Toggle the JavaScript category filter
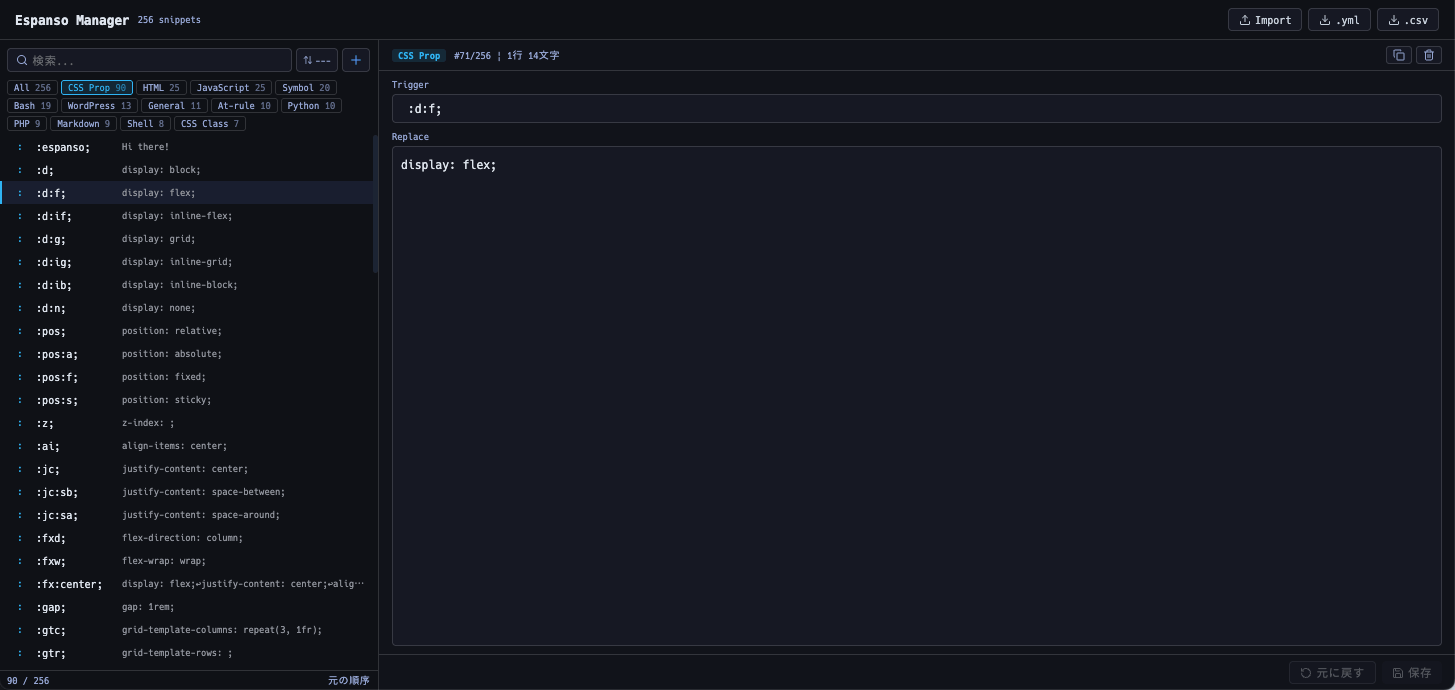Image resolution: width=1455 pixels, height=690 pixels. [x=230, y=88]
